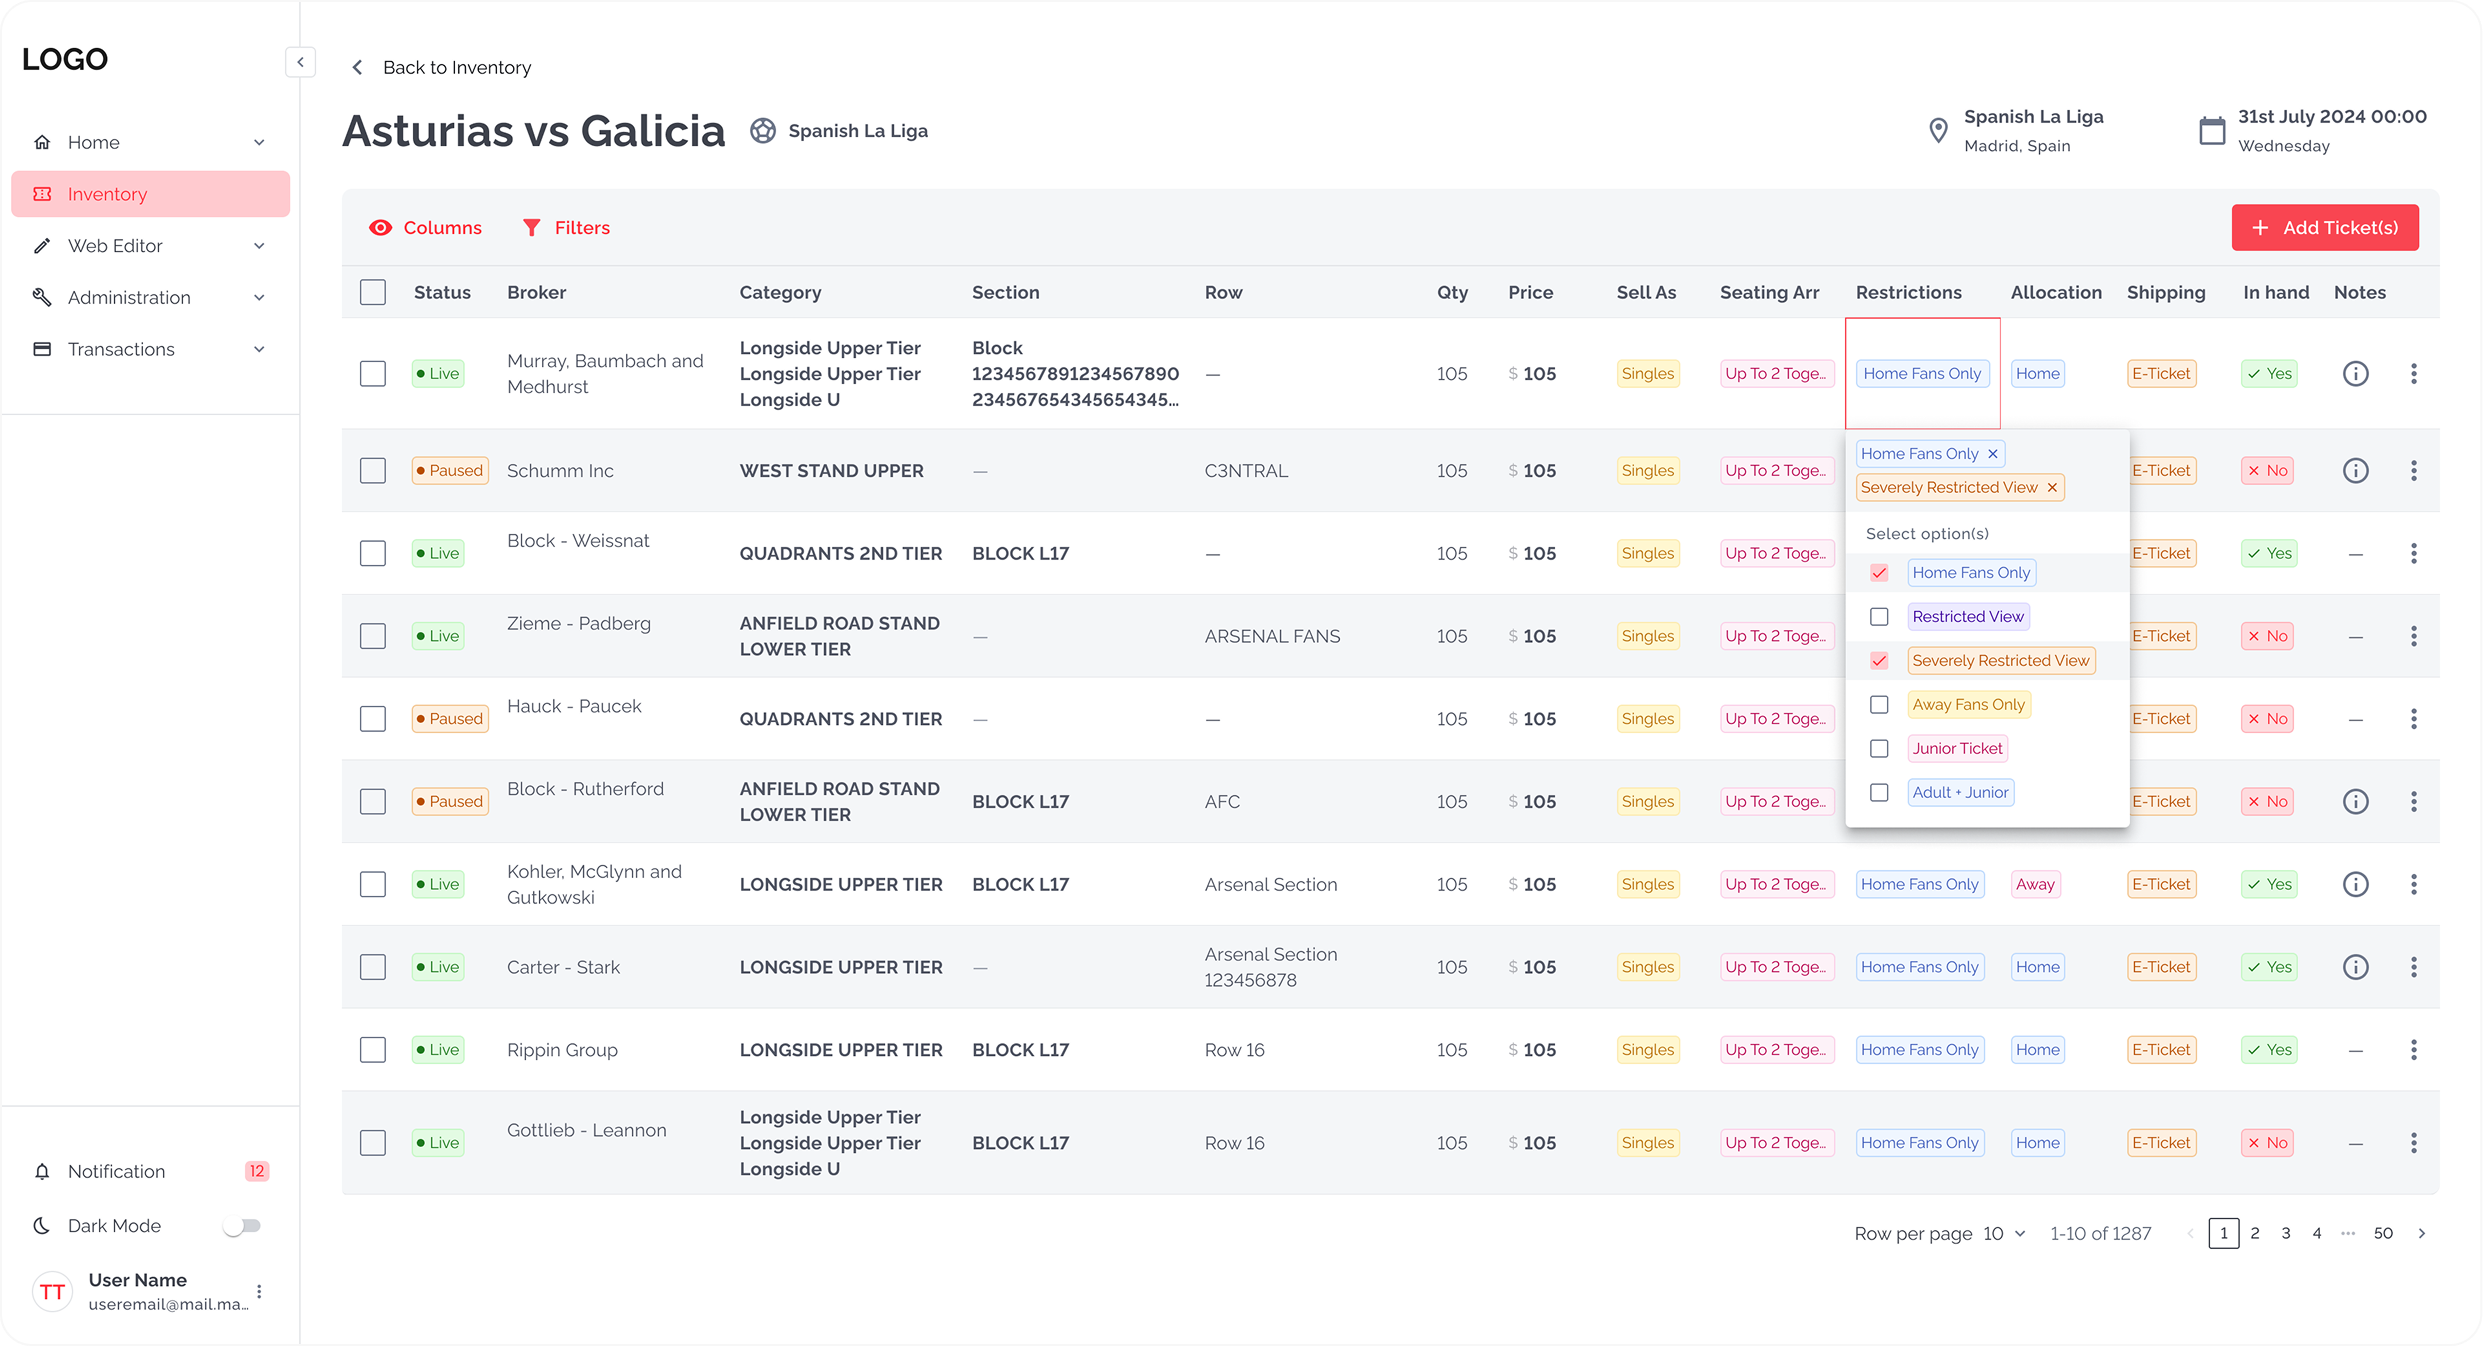
Task: Click the Add Ticket(s) button
Action: 2325,228
